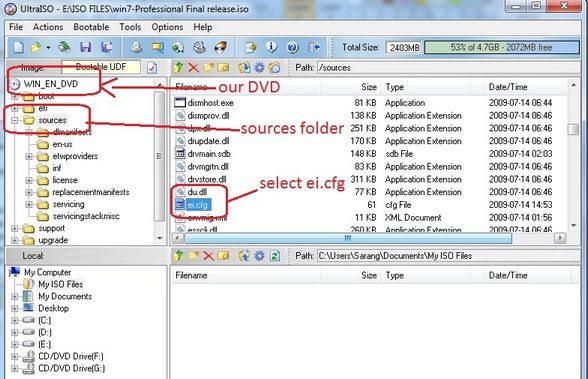This screenshot has width=588, height=379.
Task: Open the Bootable menu
Action: pos(91,27)
